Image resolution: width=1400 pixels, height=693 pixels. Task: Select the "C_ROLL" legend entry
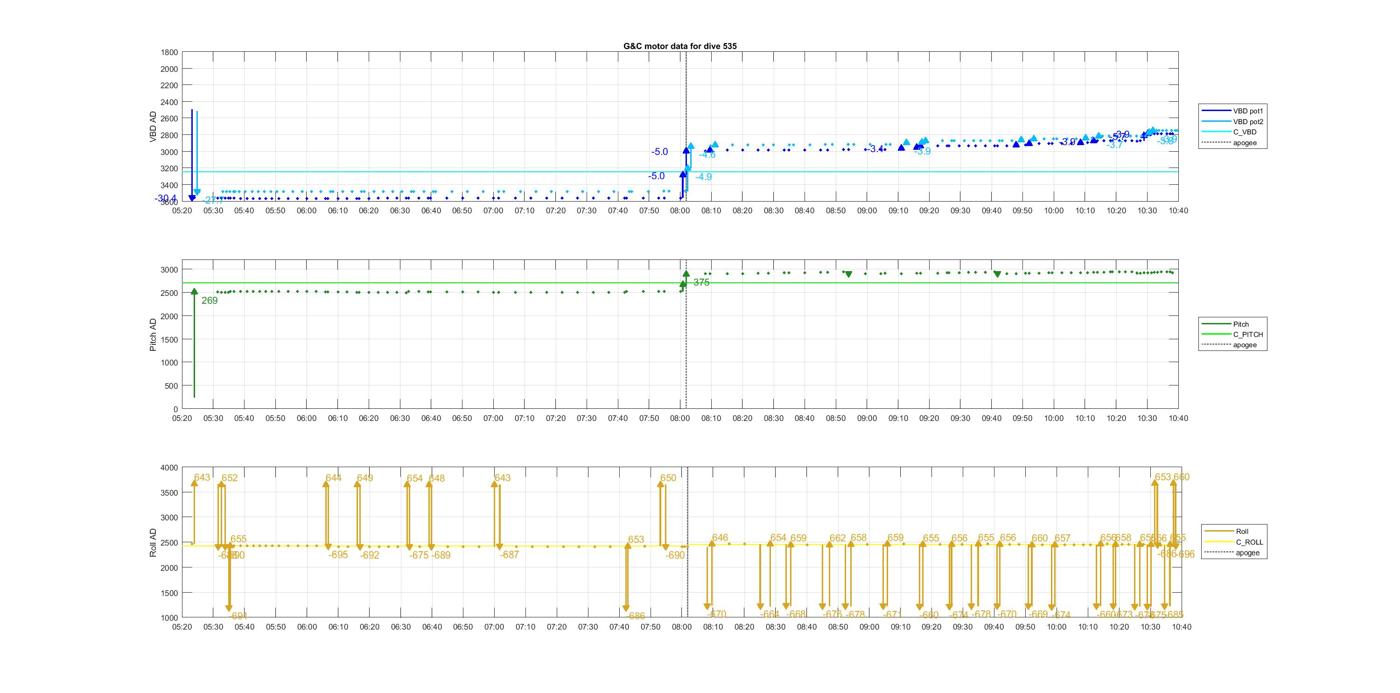tap(1249, 542)
